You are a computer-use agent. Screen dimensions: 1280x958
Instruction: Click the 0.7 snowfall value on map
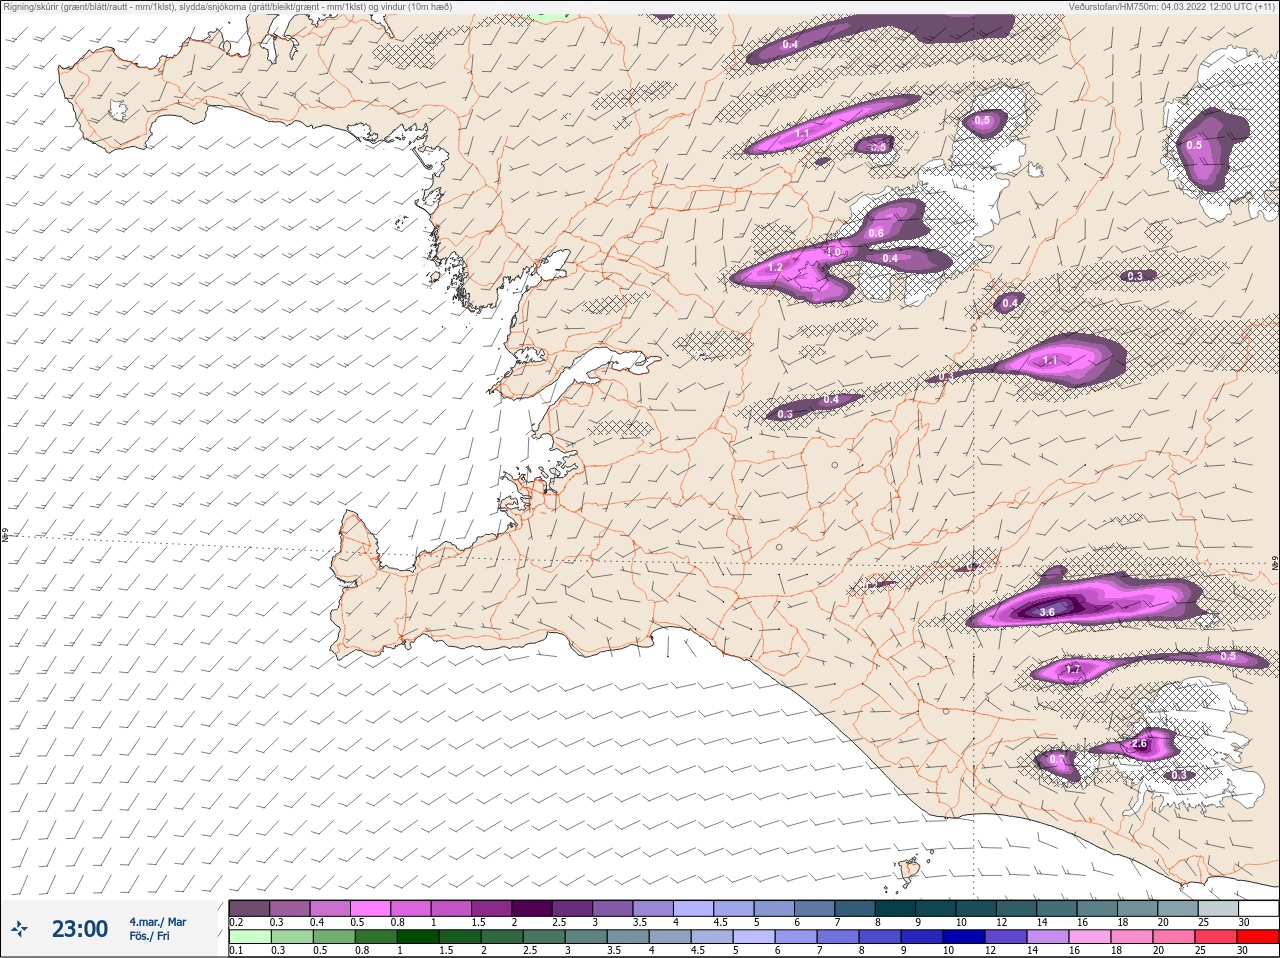coord(1056,760)
